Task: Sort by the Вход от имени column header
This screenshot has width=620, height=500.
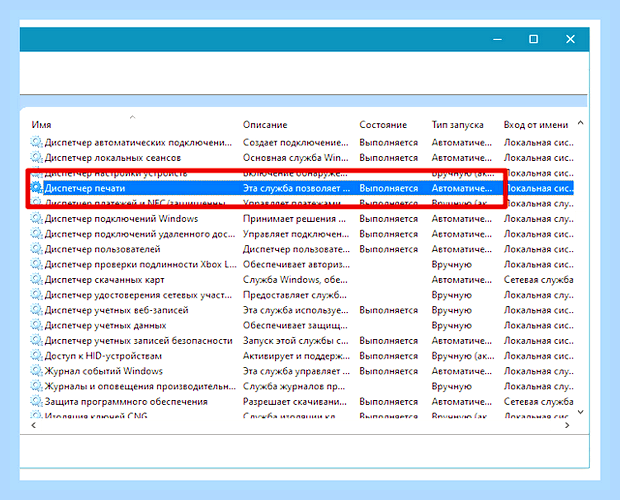Action: coord(536,125)
